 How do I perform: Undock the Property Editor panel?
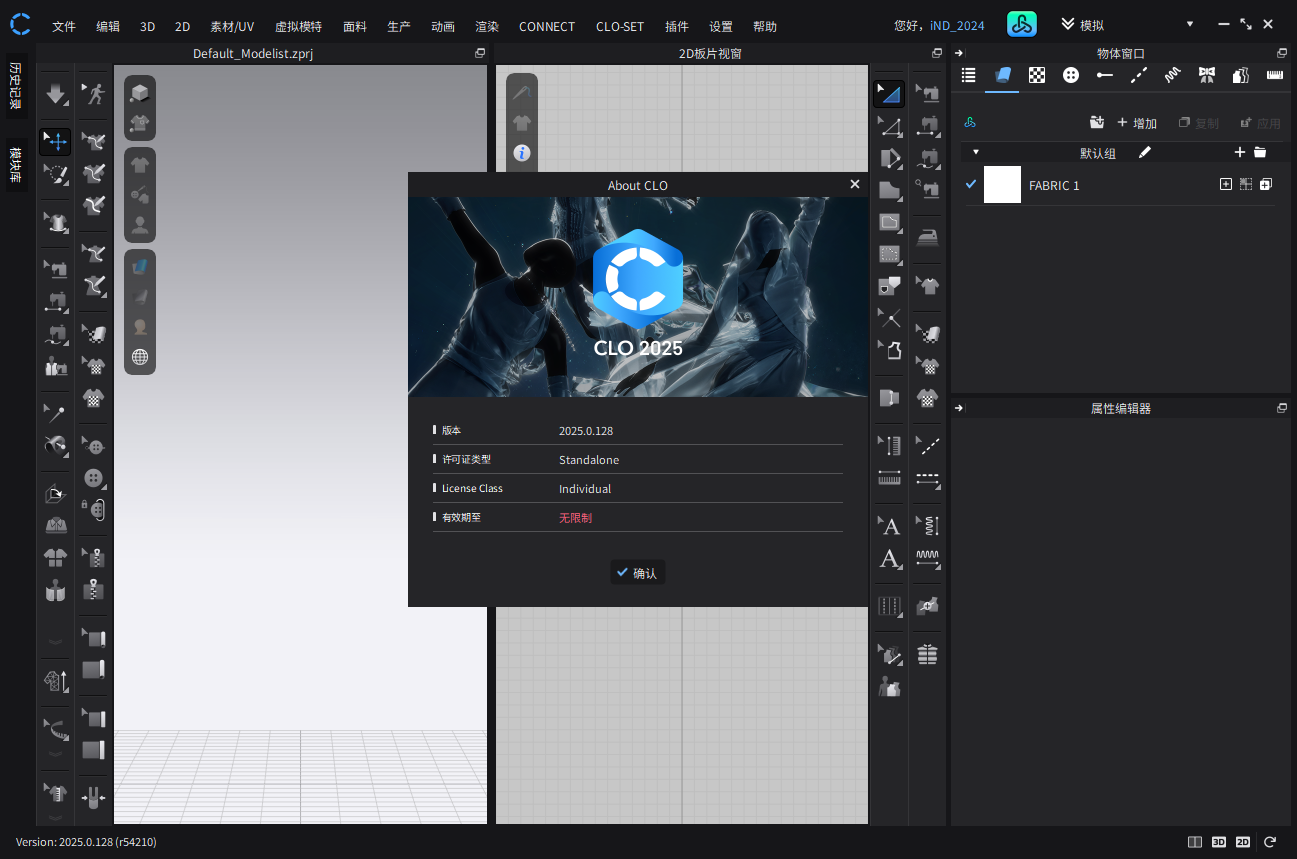(x=1282, y=408)
